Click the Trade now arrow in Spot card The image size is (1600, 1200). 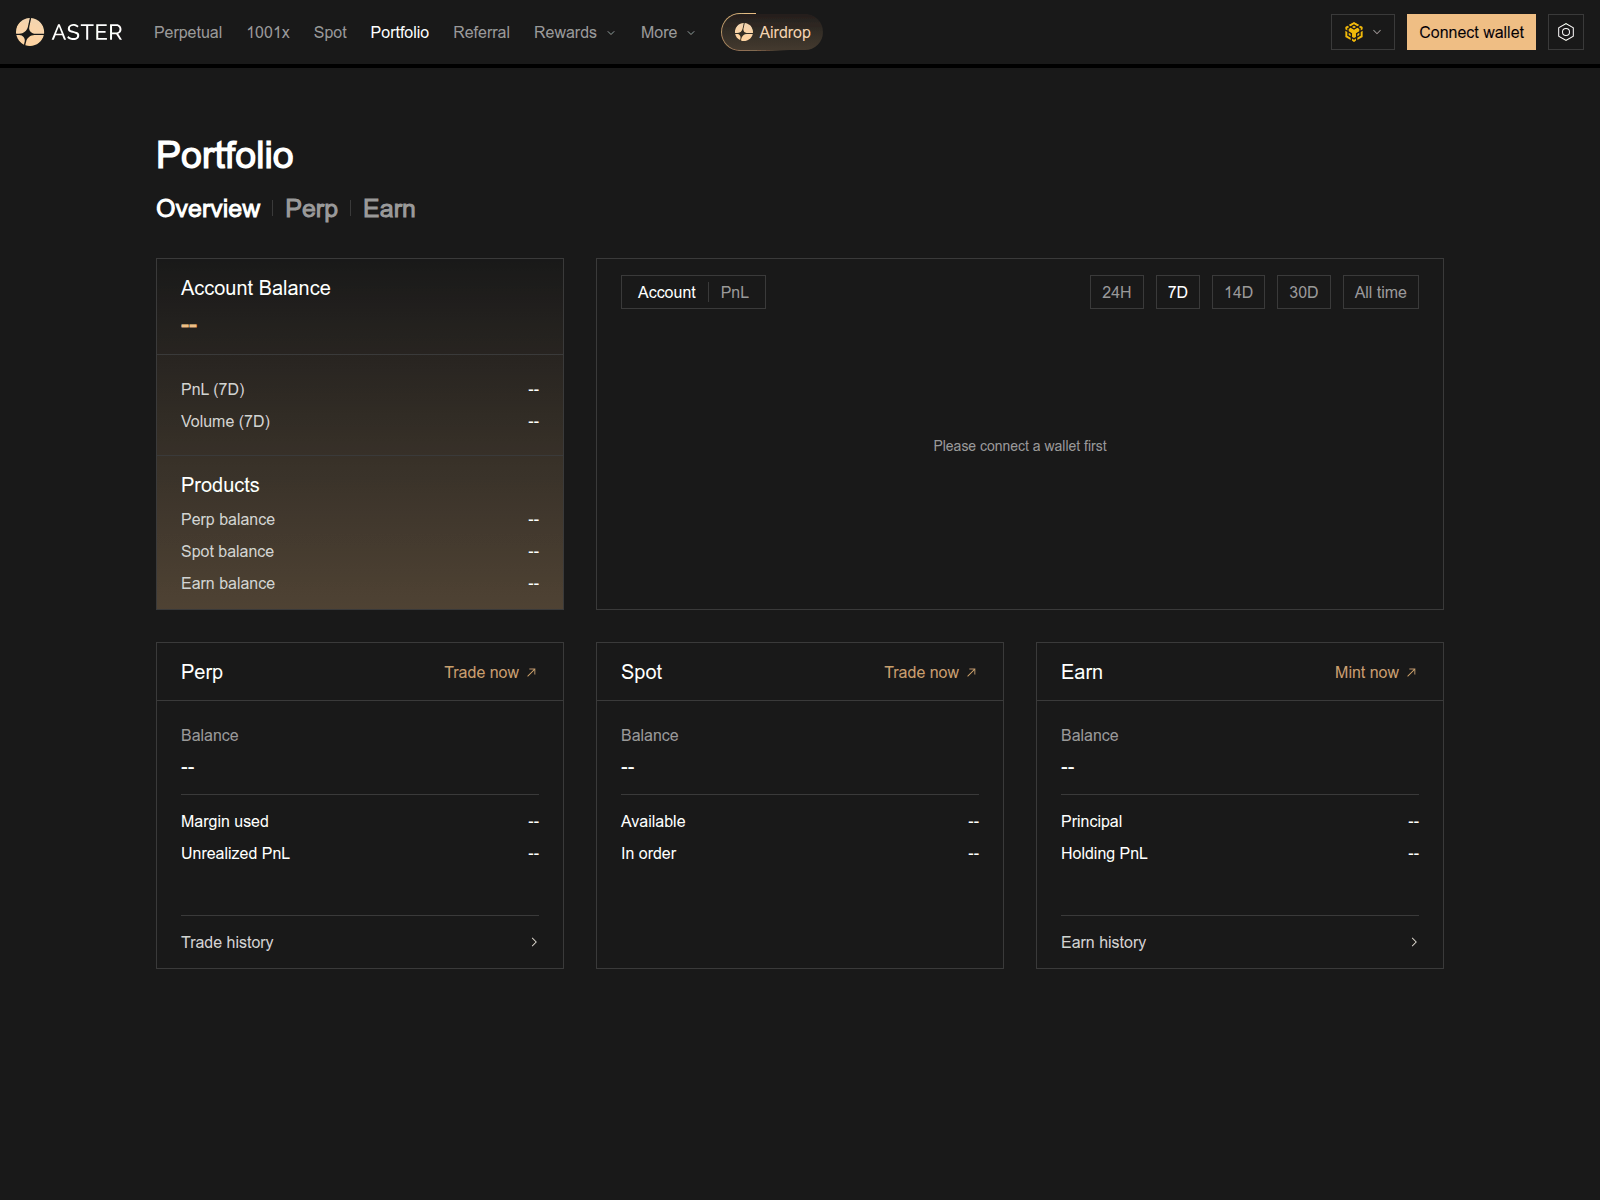pos(970,672)
